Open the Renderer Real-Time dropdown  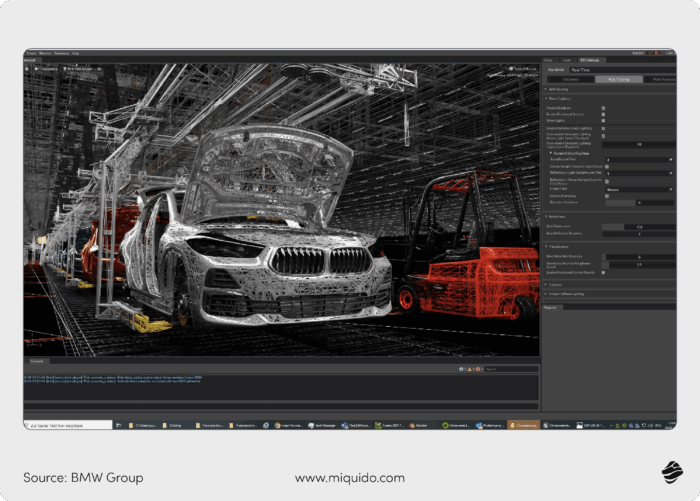[x=623, y=70]
